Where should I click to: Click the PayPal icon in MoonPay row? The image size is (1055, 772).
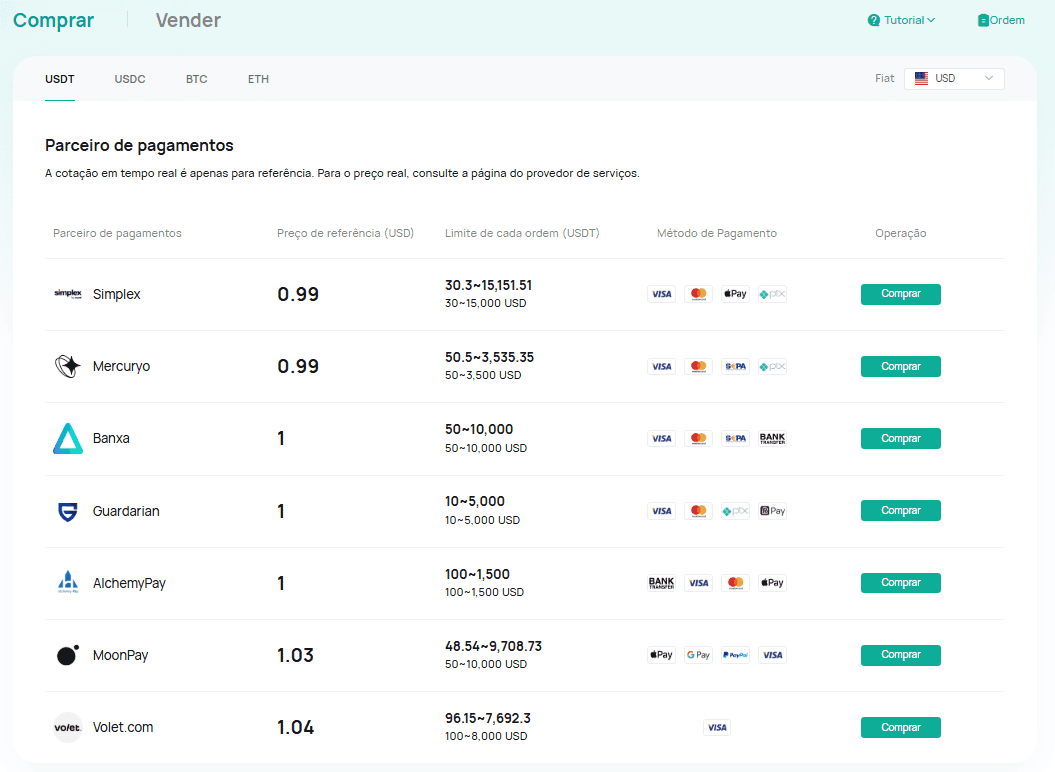pyautogui.click(x=735, y=655)
